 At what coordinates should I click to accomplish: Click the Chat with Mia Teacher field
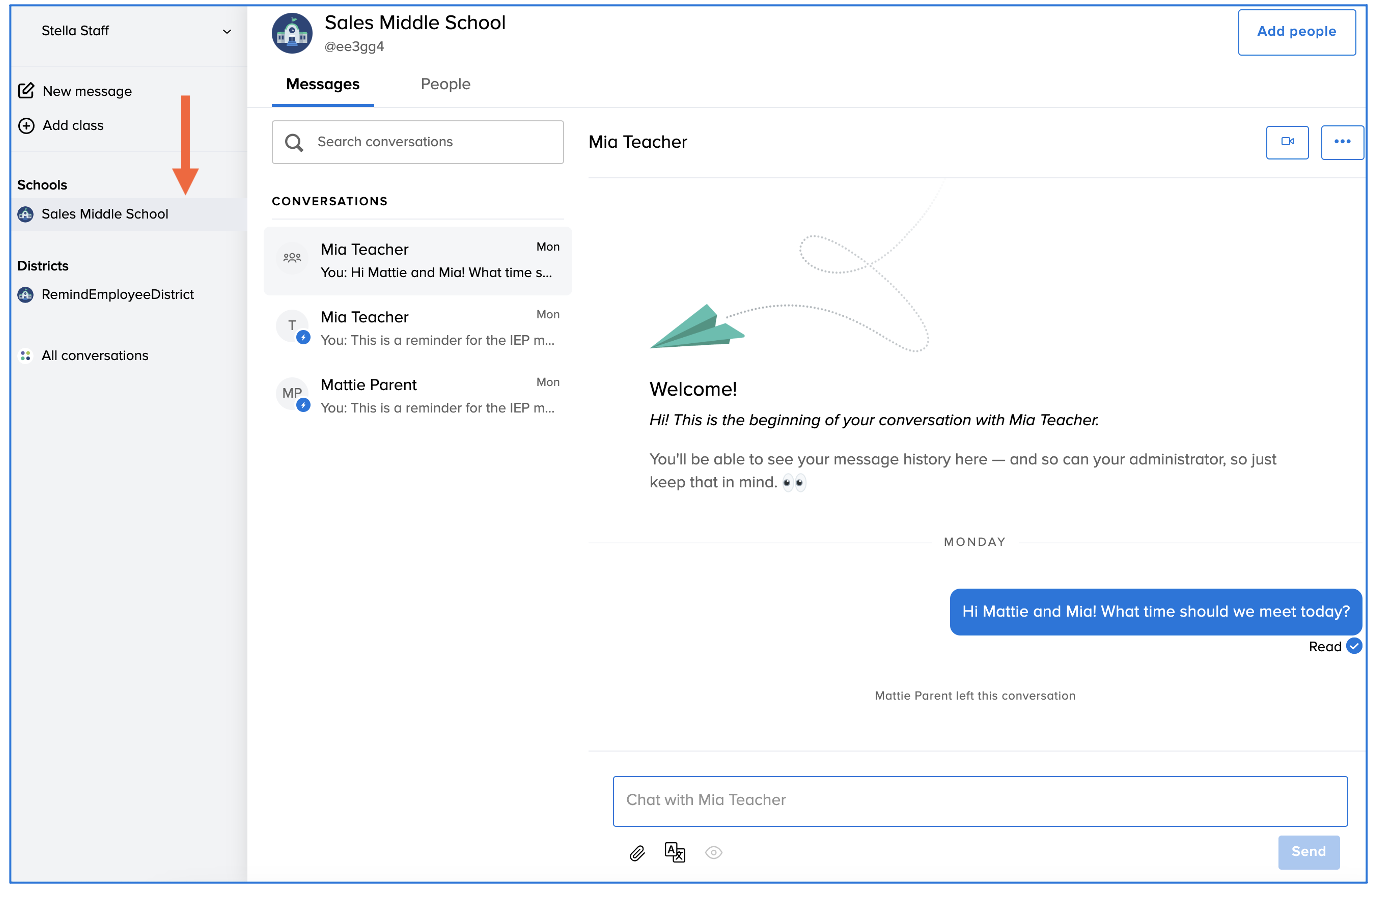pyautogui.click(x=979, y=801)
